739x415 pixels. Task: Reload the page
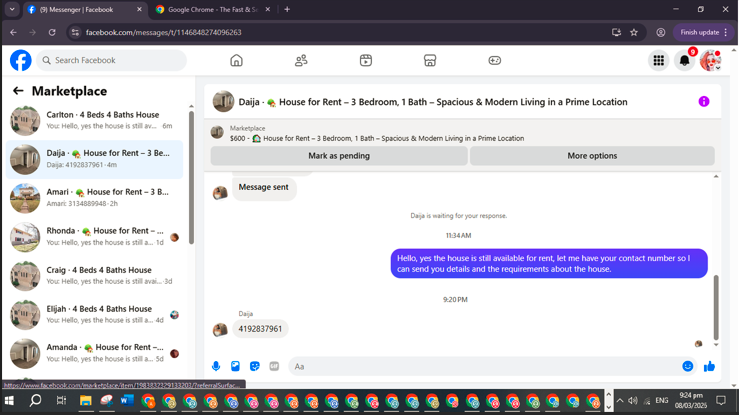pos(52,33)
